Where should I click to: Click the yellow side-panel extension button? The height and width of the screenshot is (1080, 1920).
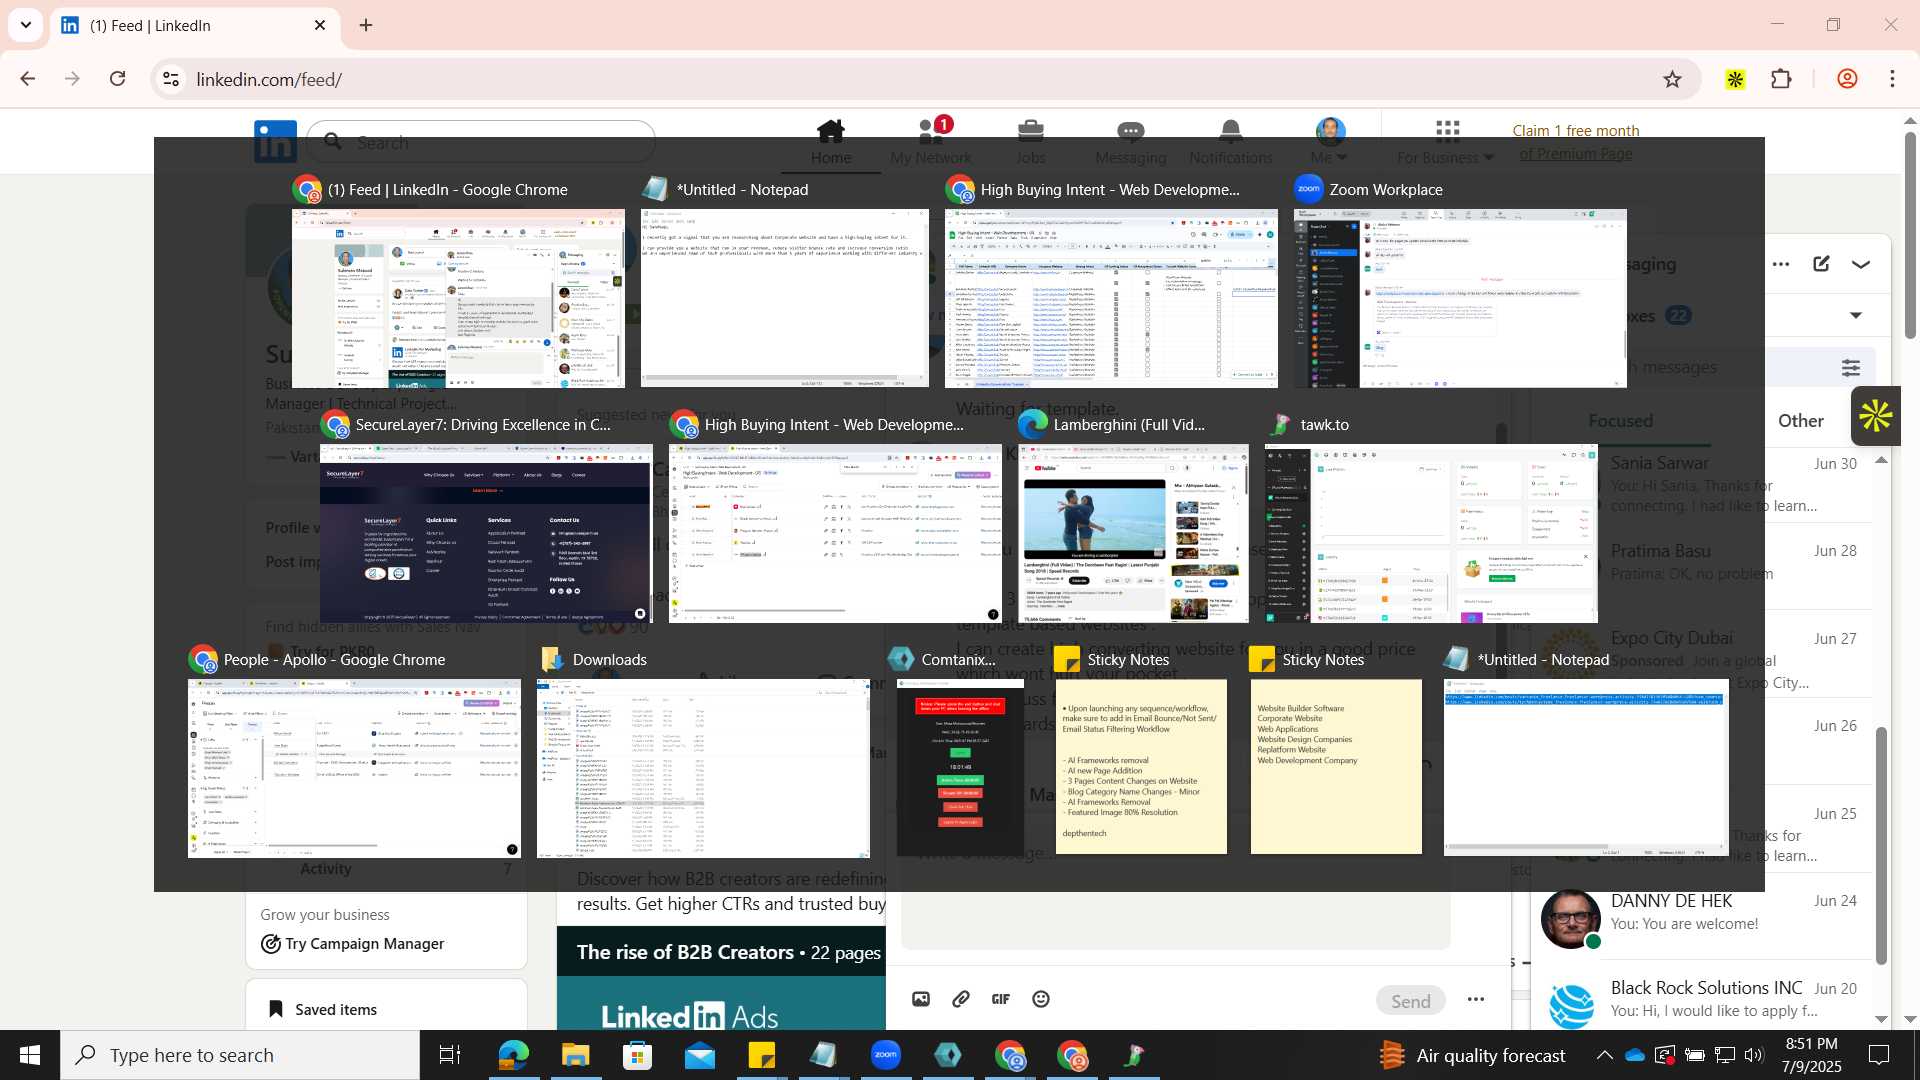point(1875,416)
